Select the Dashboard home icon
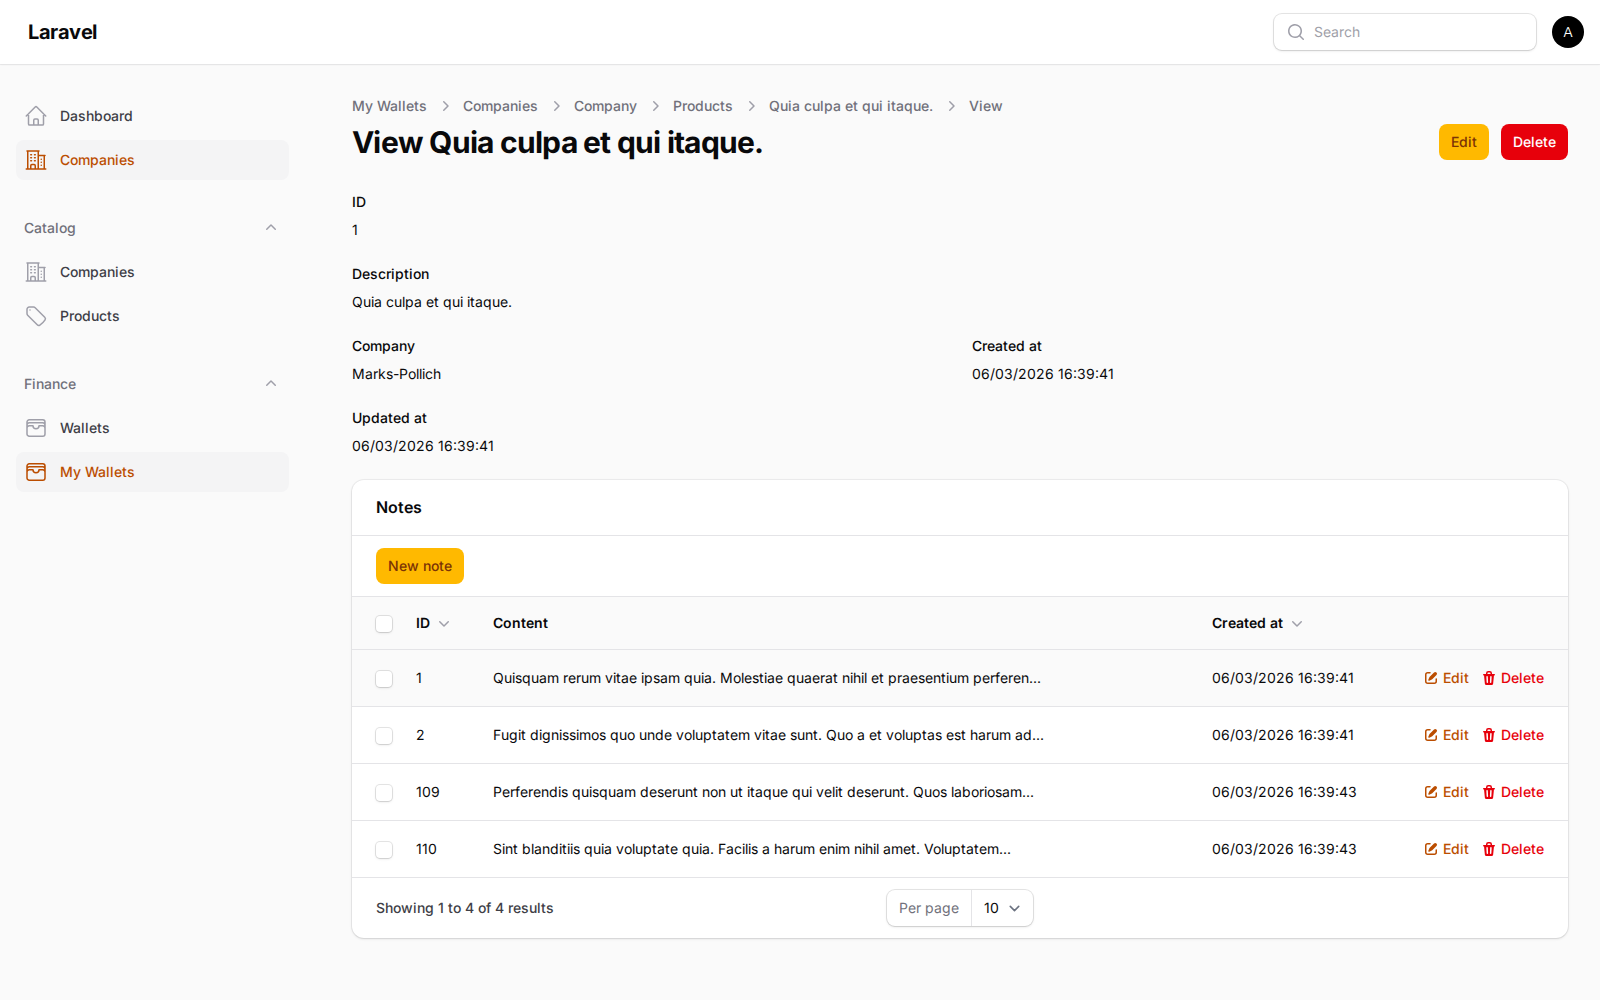The height and width of the screenshot is (1000, 1600). [36, 115]
